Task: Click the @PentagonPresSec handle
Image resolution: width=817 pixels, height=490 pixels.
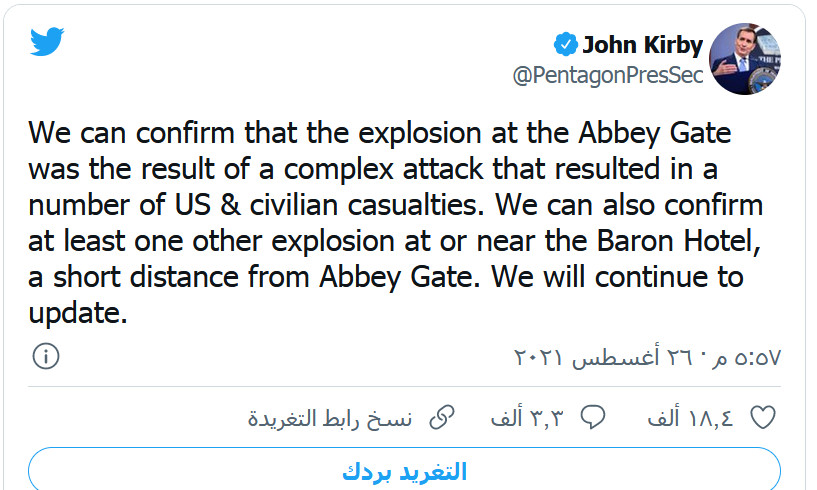Action: [608, 74]
